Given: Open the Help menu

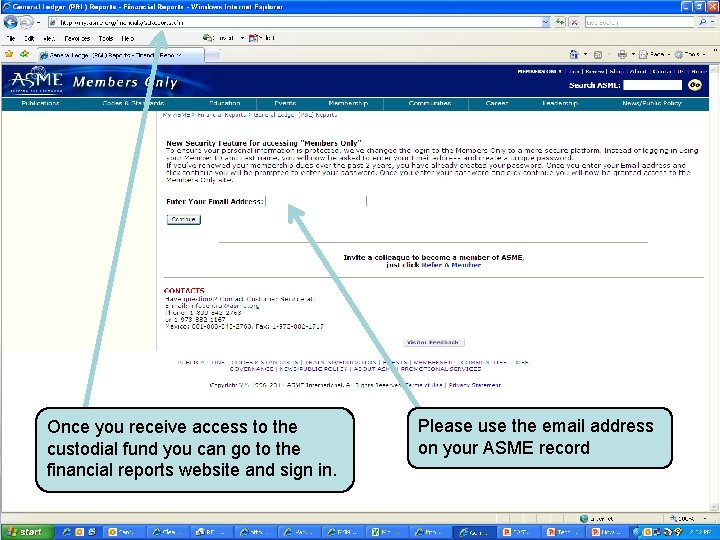Looking at the screenshot, I should [128, 39].
